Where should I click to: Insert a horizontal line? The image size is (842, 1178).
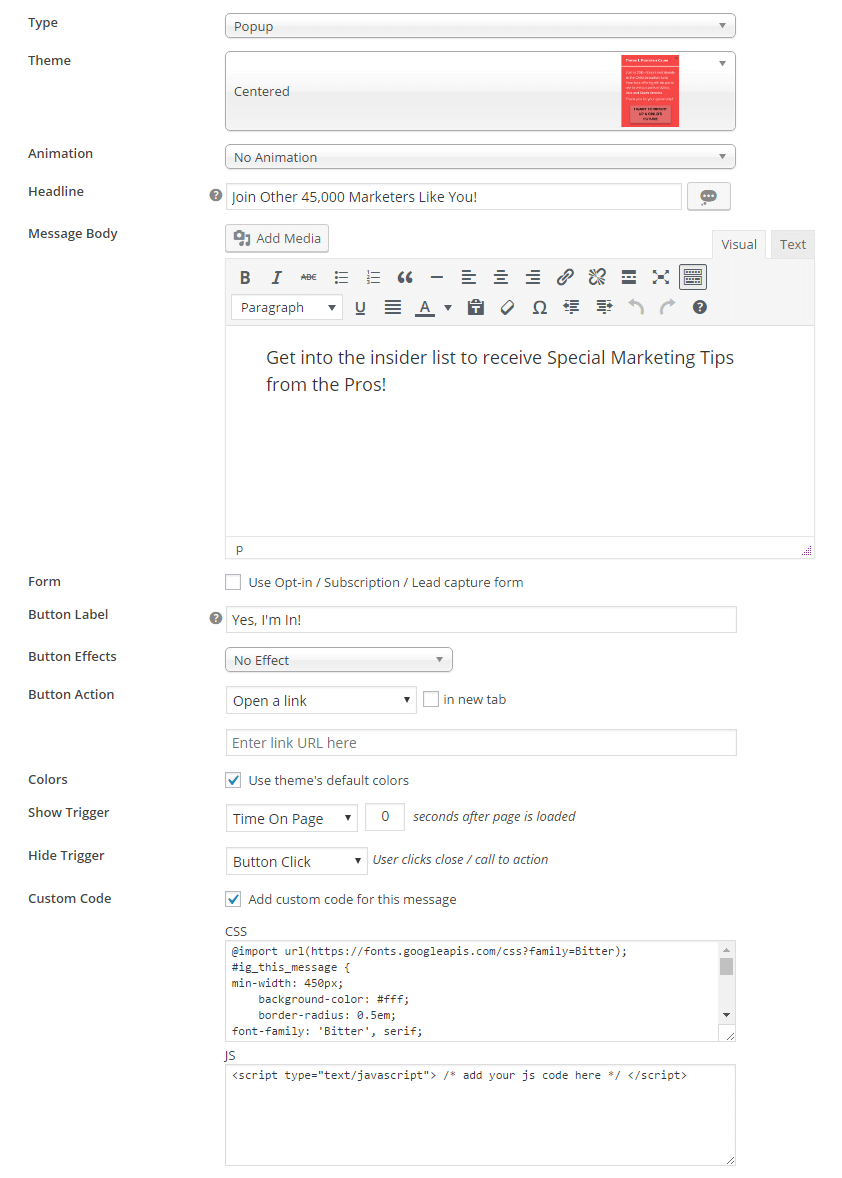[x=437, y=277]
